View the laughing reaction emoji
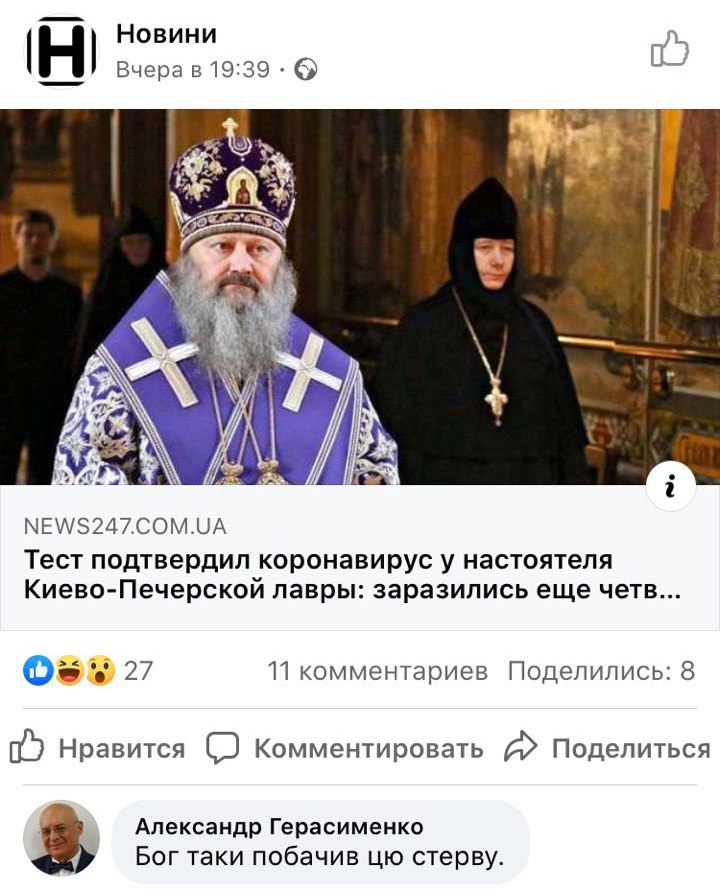Image resolution: width=720 pixels, height=893 pixels. click(69, 670)
